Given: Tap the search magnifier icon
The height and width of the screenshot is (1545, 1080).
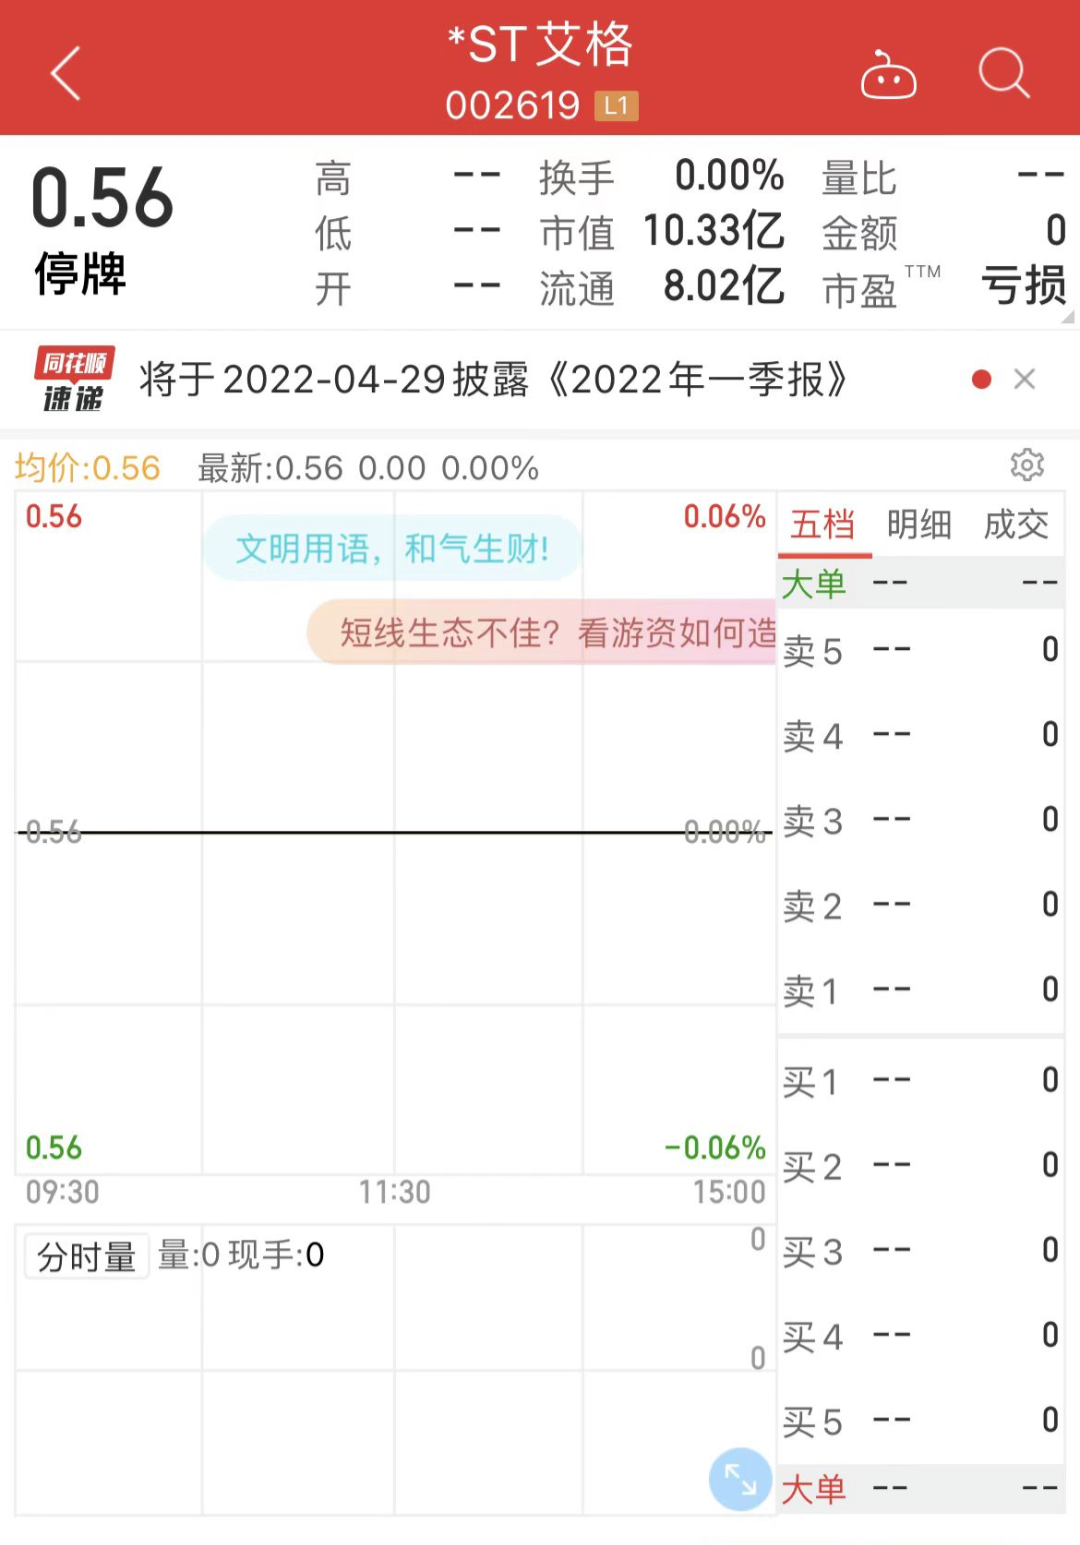Looking at the screenshot, I should point(1003,73).
